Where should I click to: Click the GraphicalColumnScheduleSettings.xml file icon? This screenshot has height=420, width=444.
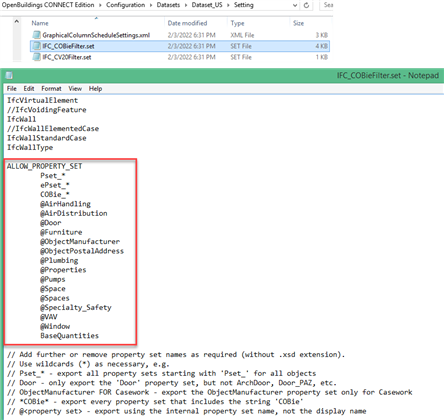pyautogui.click(x=36, y=35)
